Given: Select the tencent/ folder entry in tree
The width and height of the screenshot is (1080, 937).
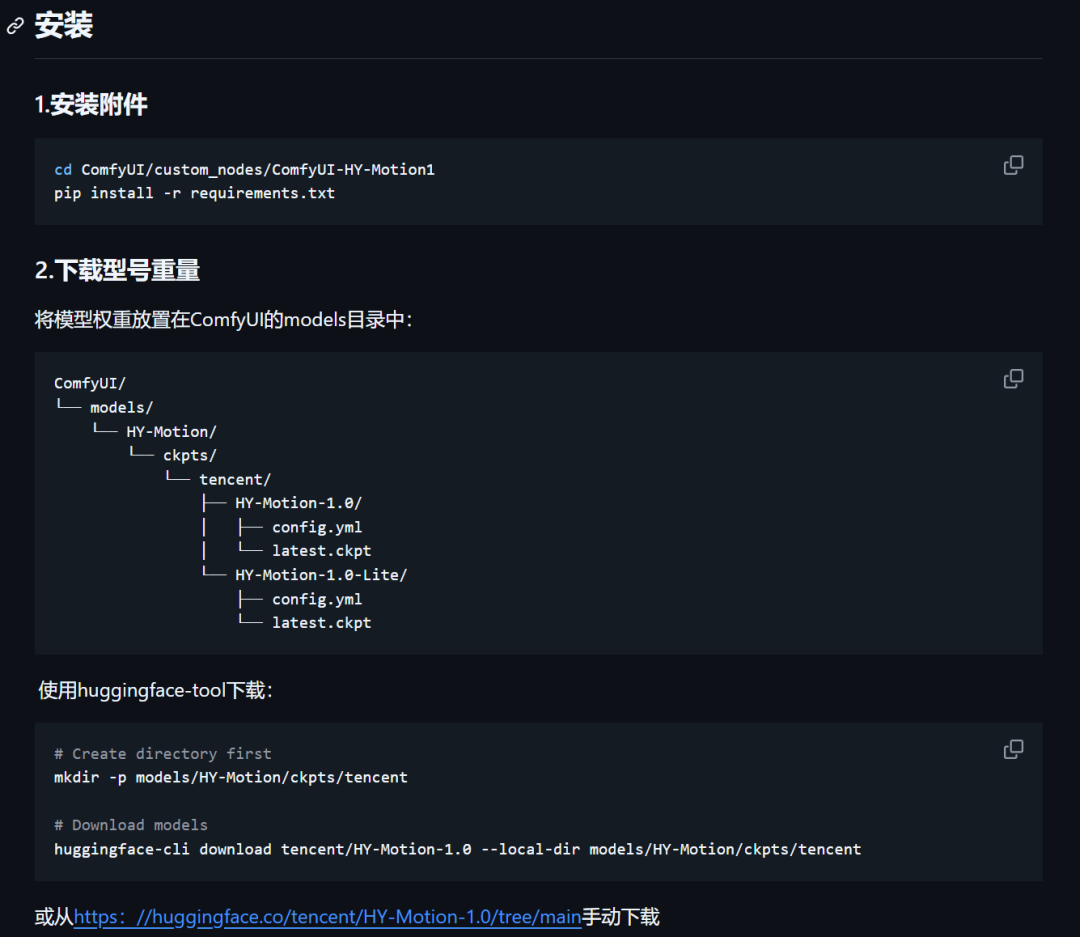Looking at the screenshot, I should pos(235,479).
